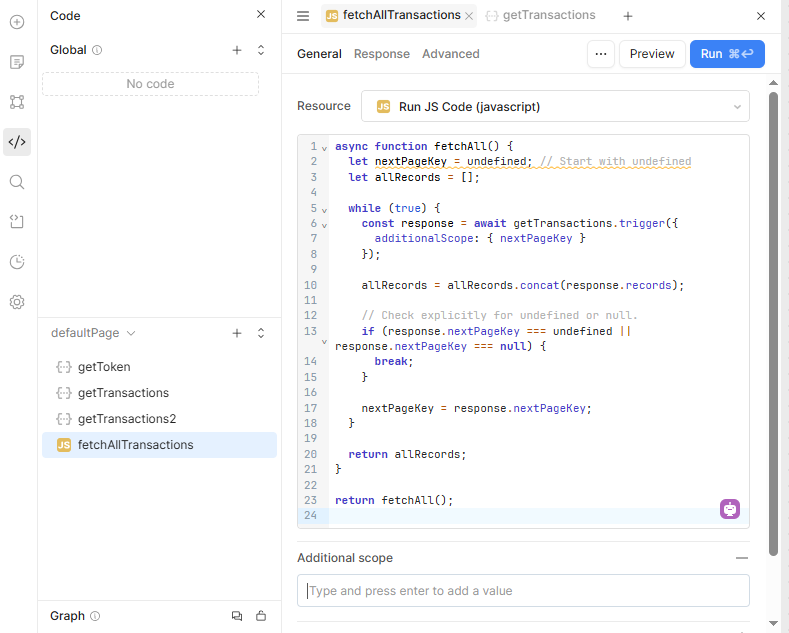Select the code </> icon in sidebar
789x633 pixels.
17,142
